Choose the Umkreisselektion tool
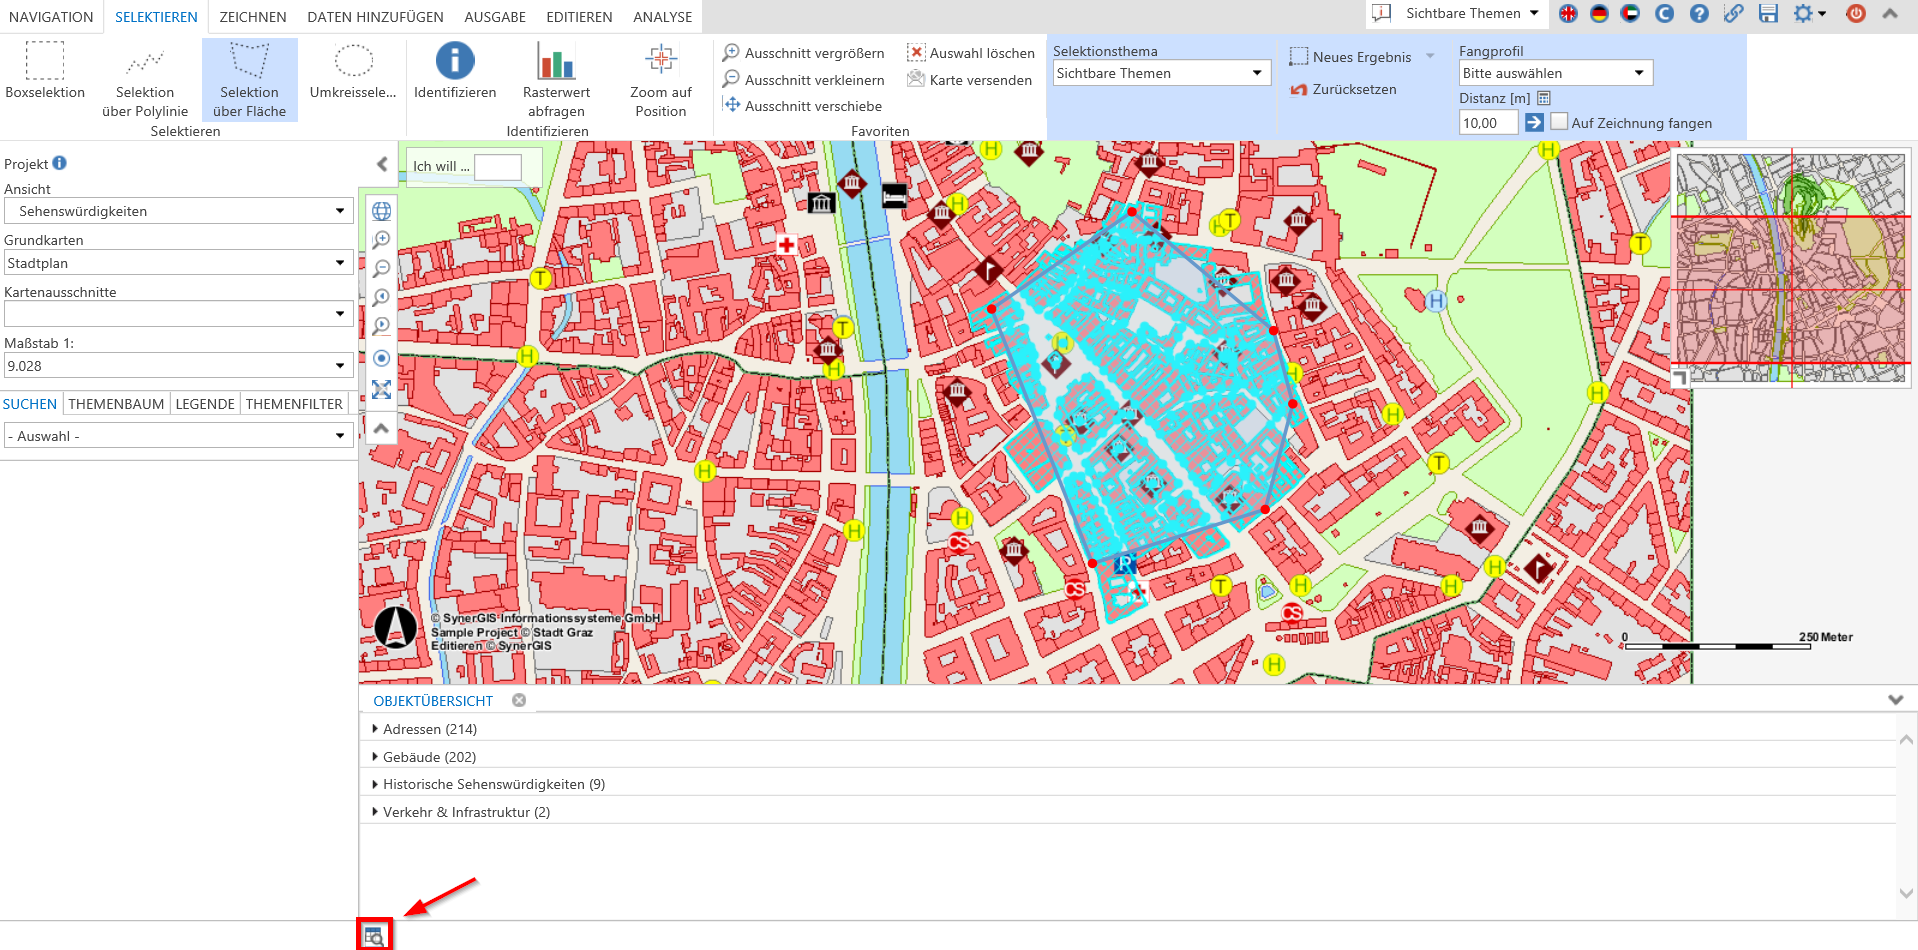 click(353, 70)
